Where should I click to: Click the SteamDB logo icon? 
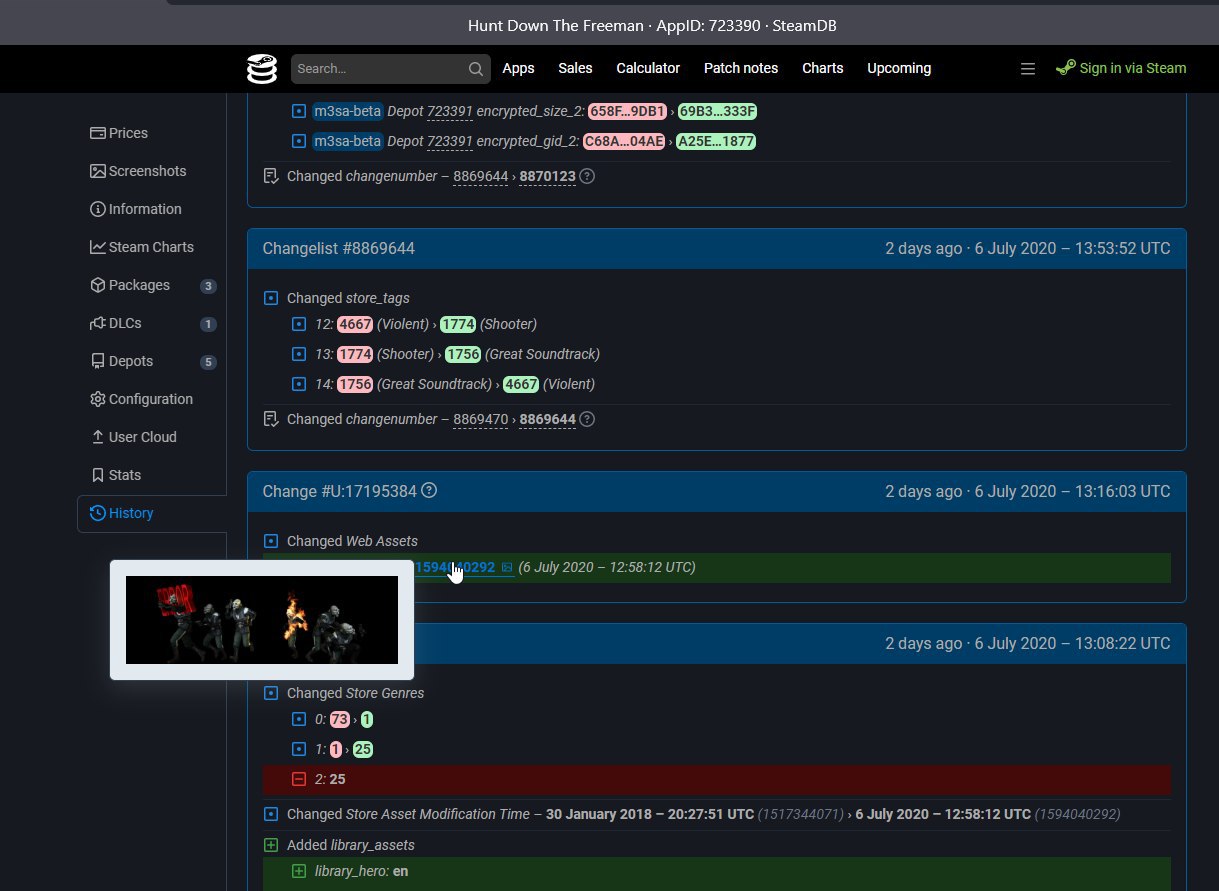[262, 68]
